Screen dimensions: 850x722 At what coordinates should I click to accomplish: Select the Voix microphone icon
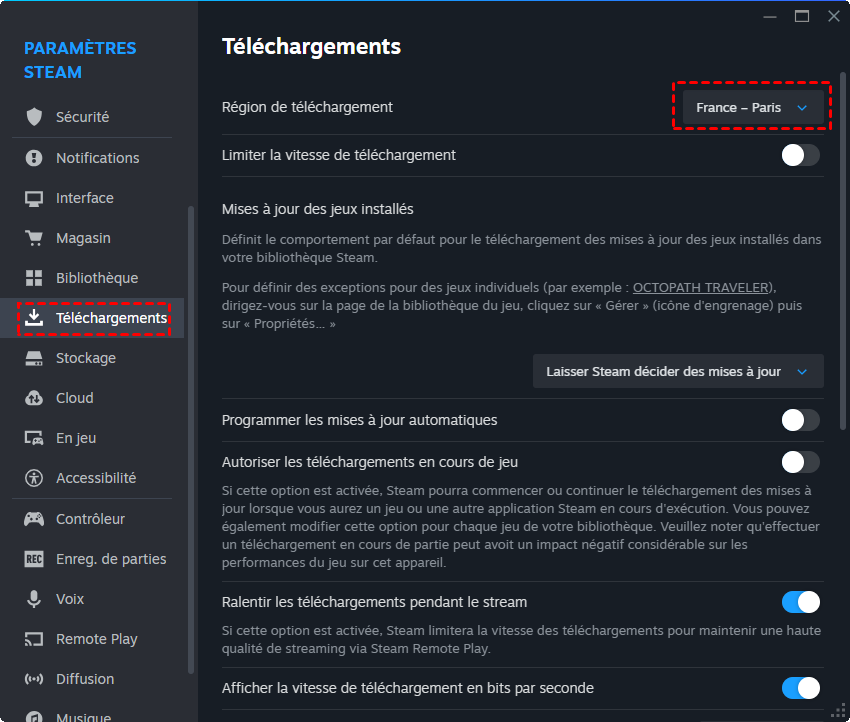[35, 599]
